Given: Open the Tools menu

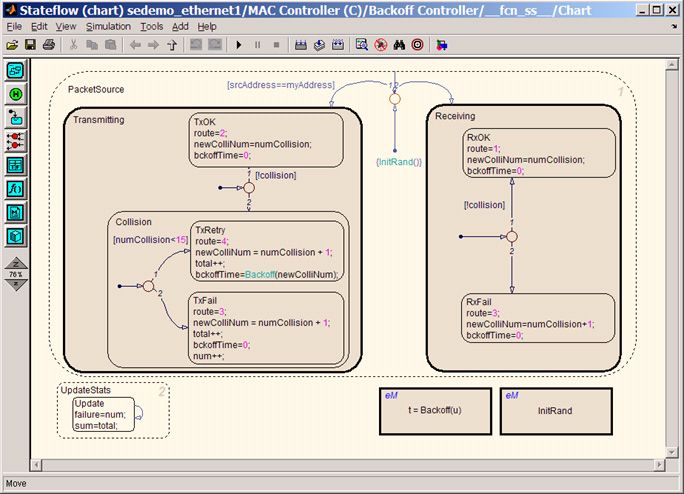Looking at the screenshot, I should (152, 26).
